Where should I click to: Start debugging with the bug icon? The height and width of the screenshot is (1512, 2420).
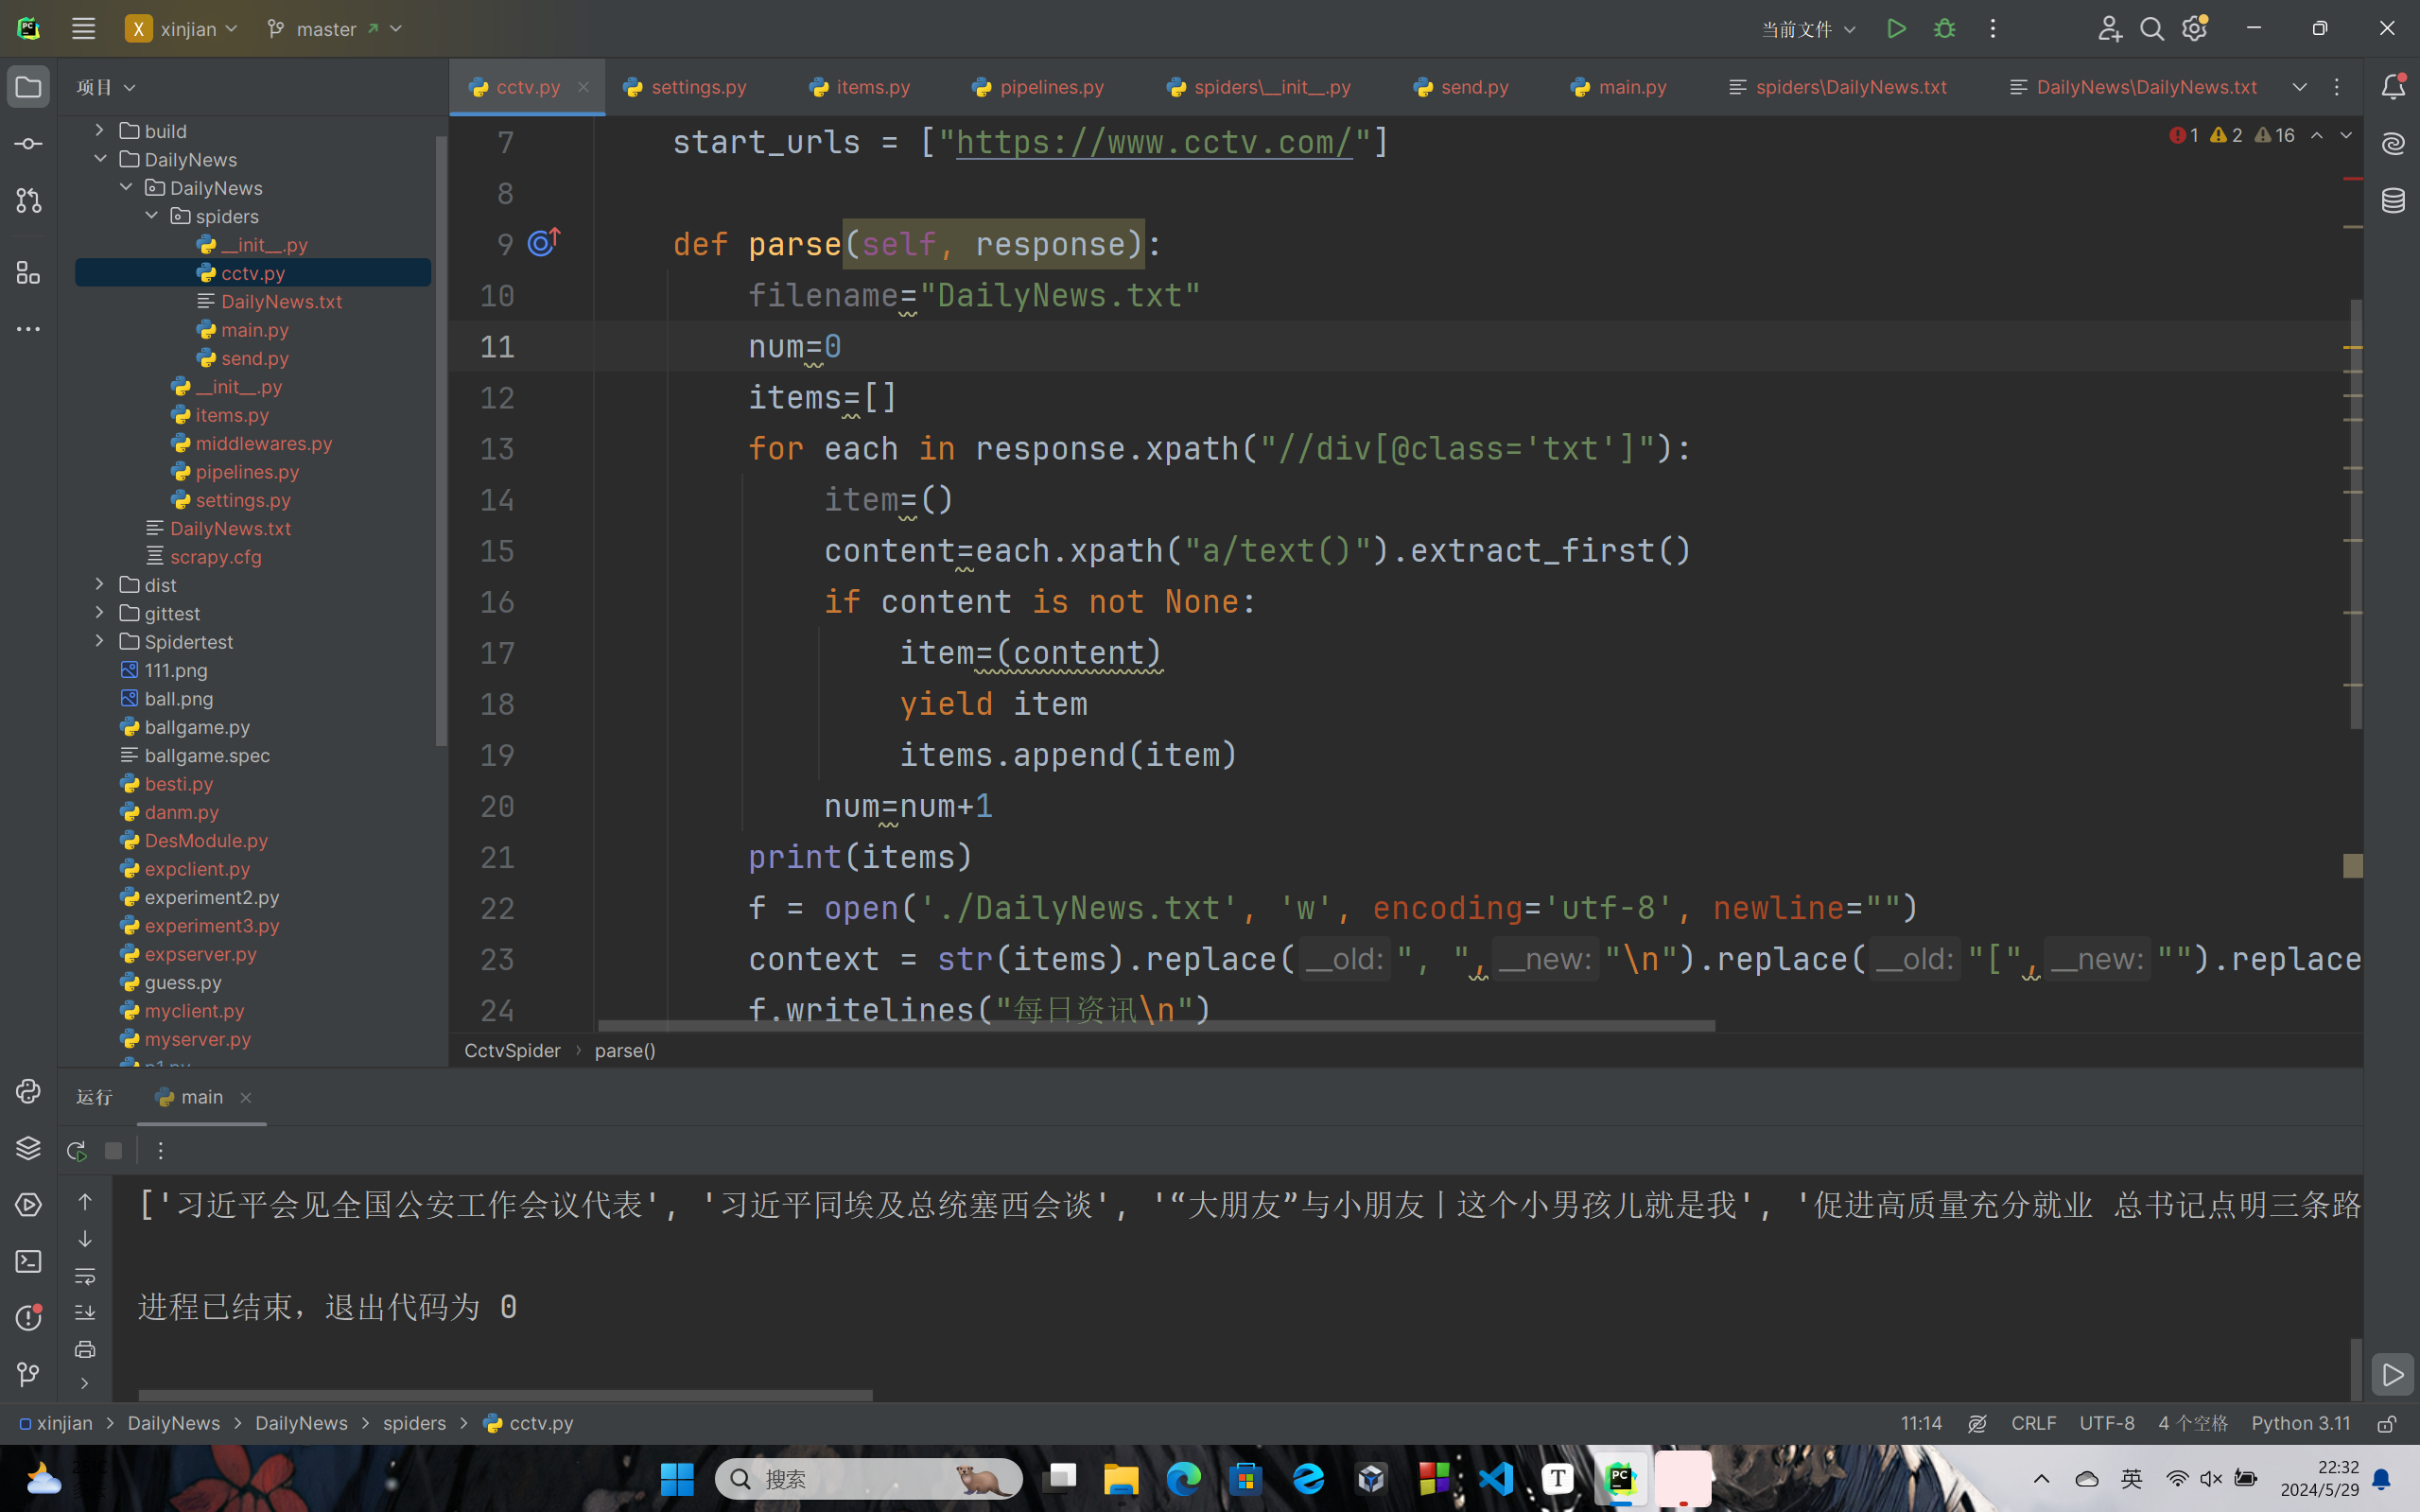[1944, 29]
